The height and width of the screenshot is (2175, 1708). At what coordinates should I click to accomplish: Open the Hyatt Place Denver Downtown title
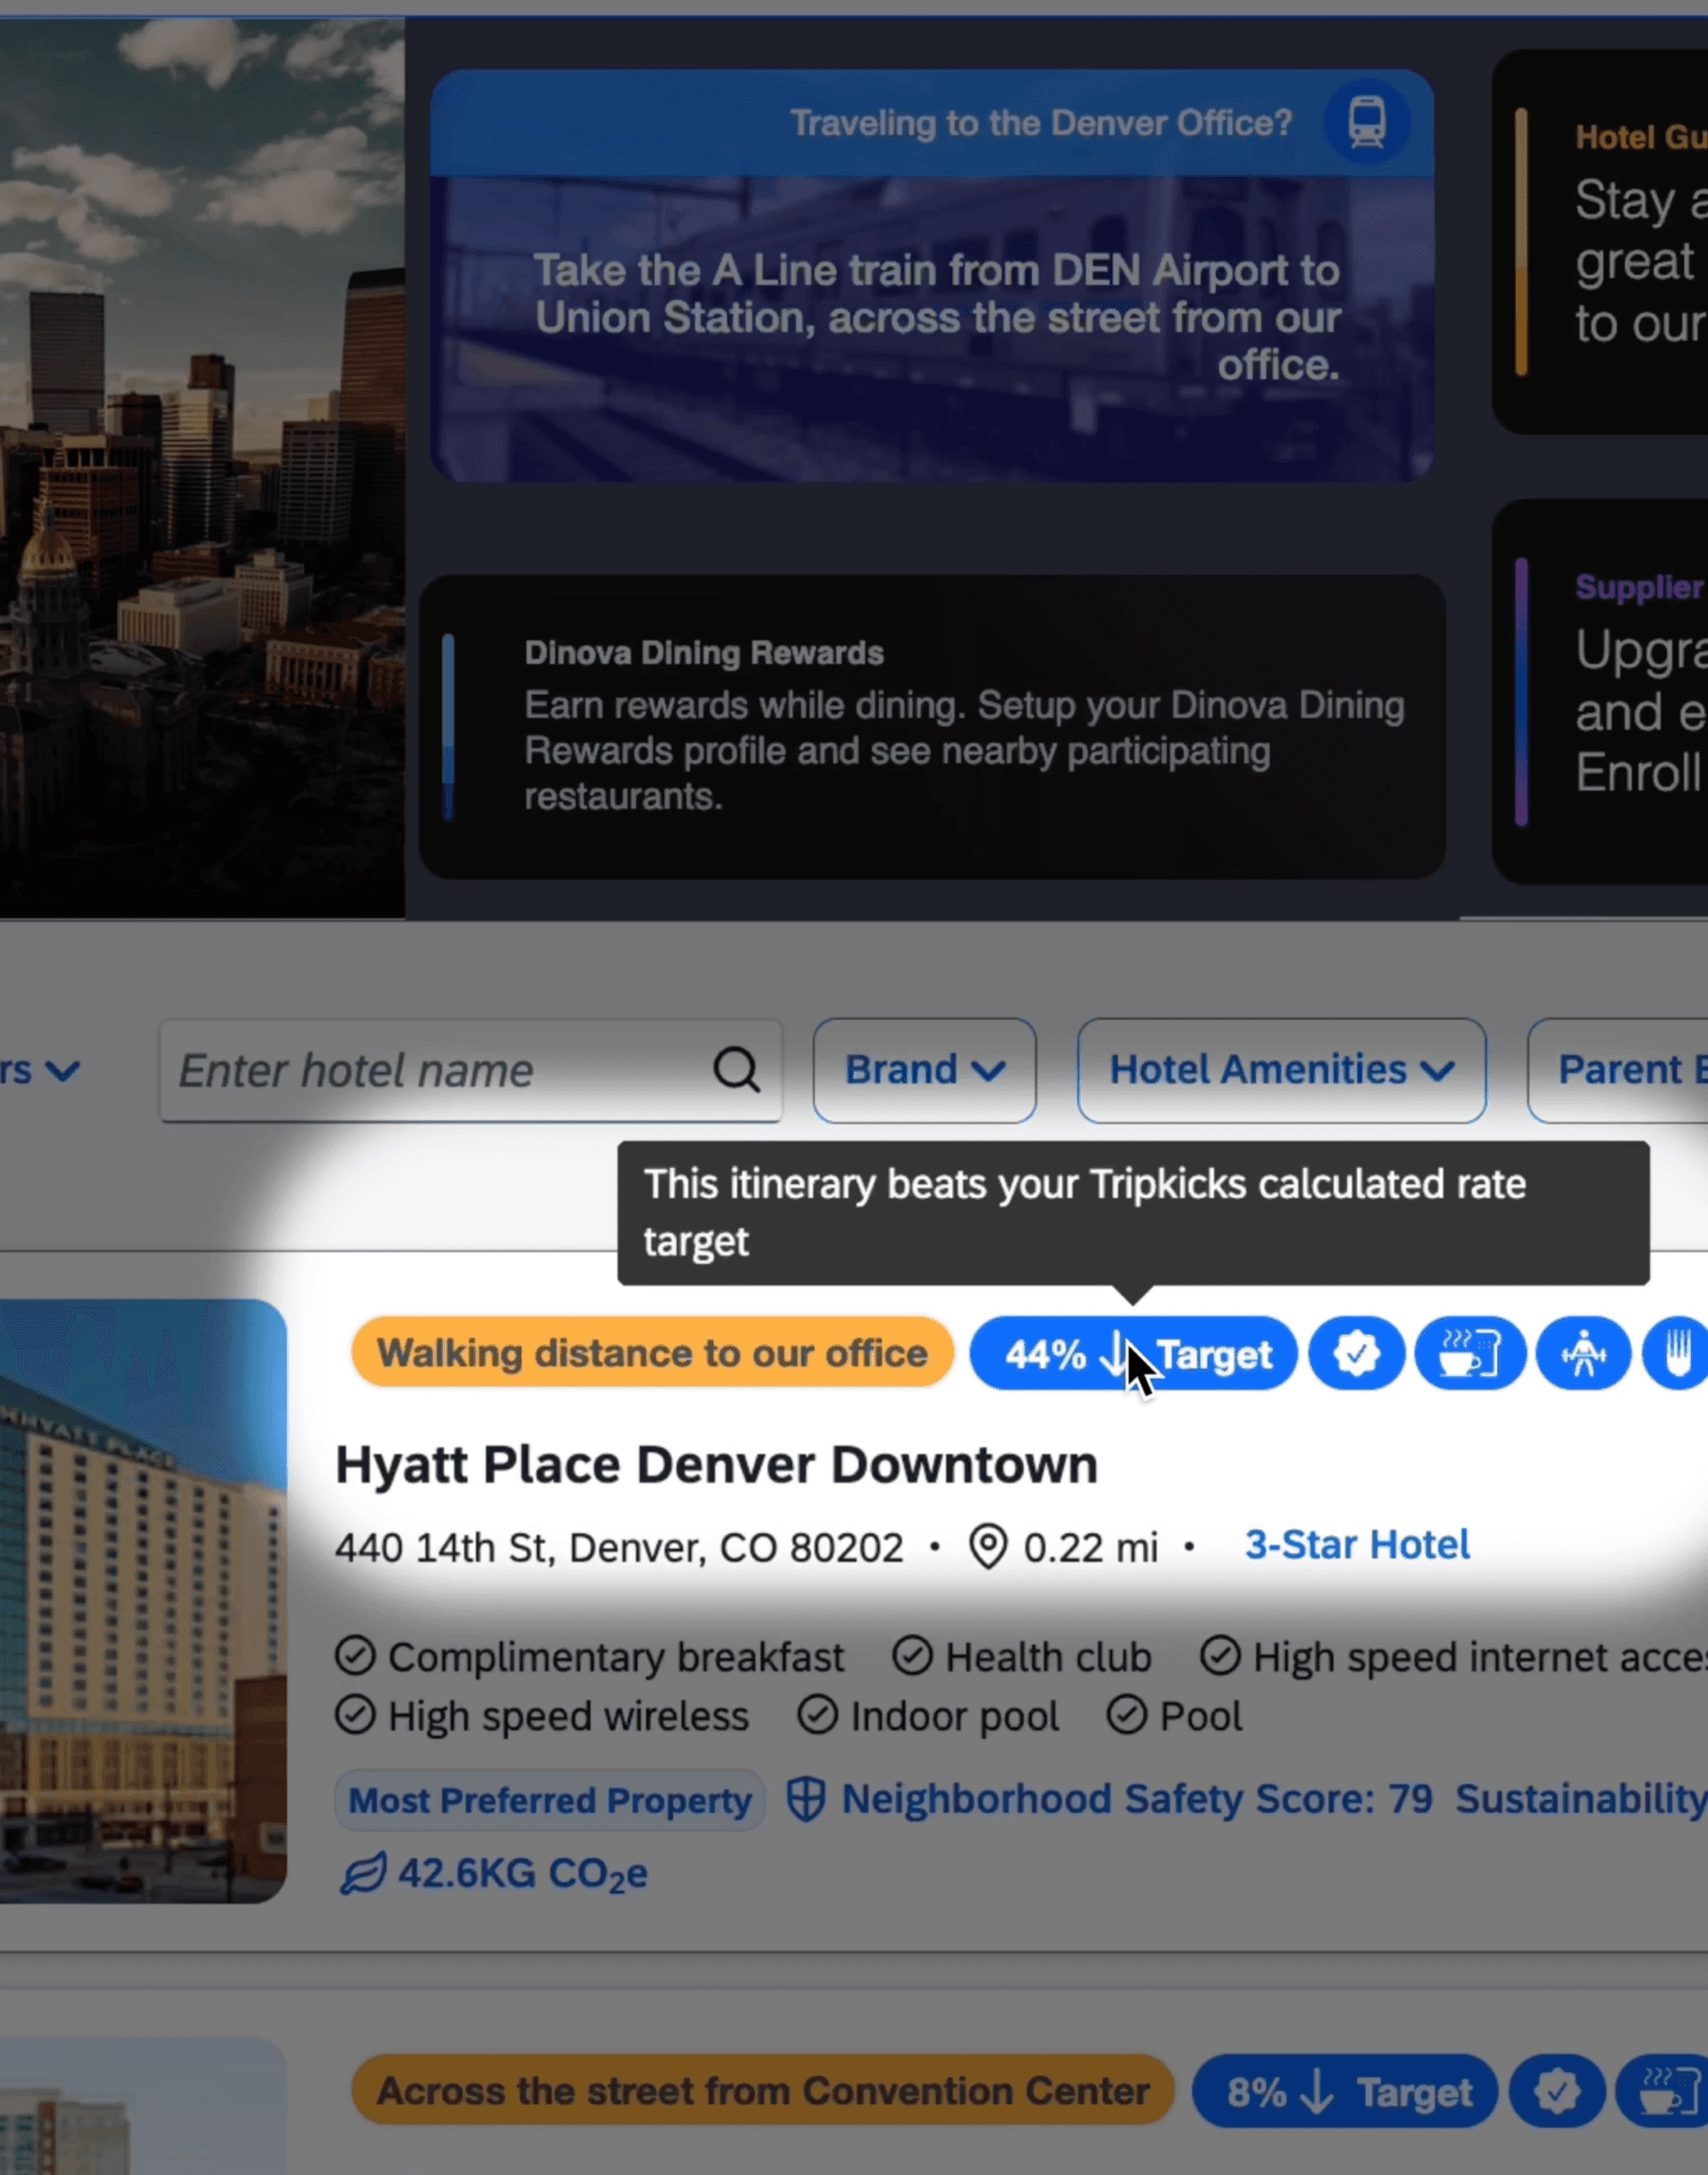click(716, 1465)
